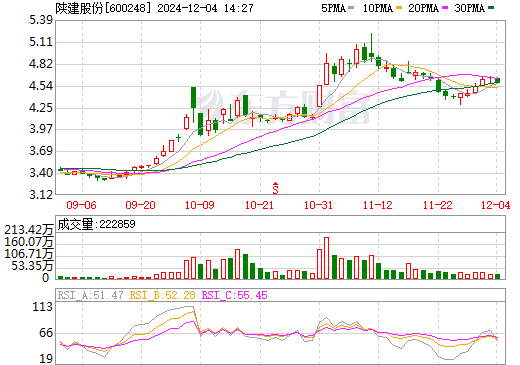Click the 5.11 price axis label
This screenshot has width=520, height=365.
(x=41, y=42)
